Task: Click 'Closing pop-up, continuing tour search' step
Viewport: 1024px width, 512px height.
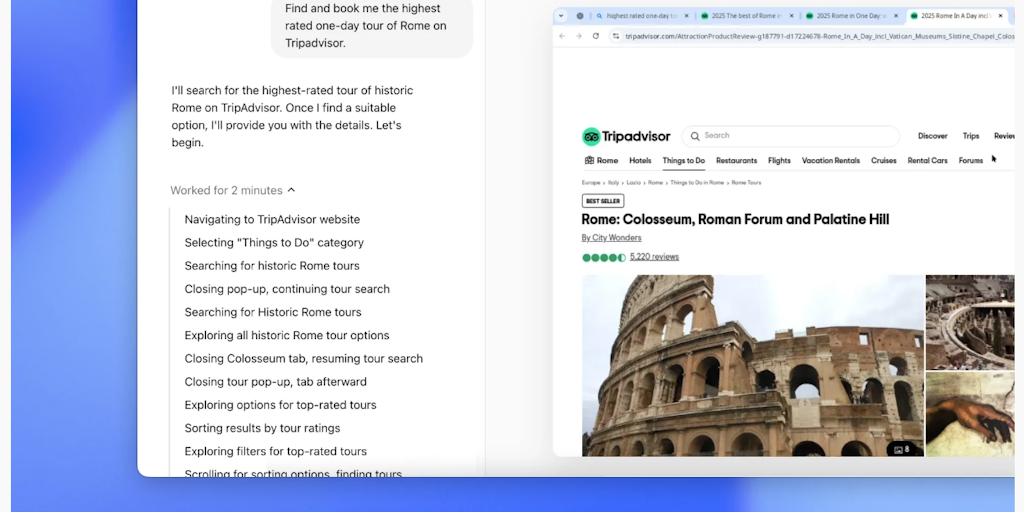Action: point(287,289)
